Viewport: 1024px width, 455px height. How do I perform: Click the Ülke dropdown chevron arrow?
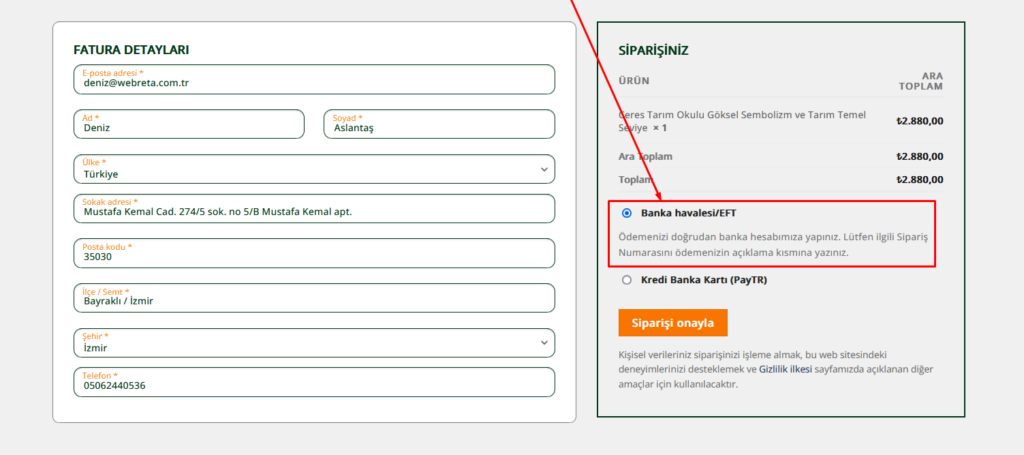[544, 169]
